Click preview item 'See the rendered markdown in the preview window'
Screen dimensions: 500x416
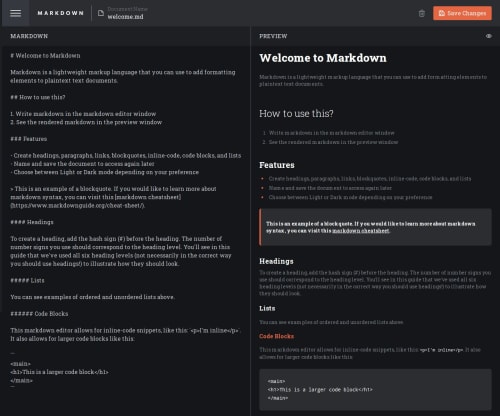(333, 142)
